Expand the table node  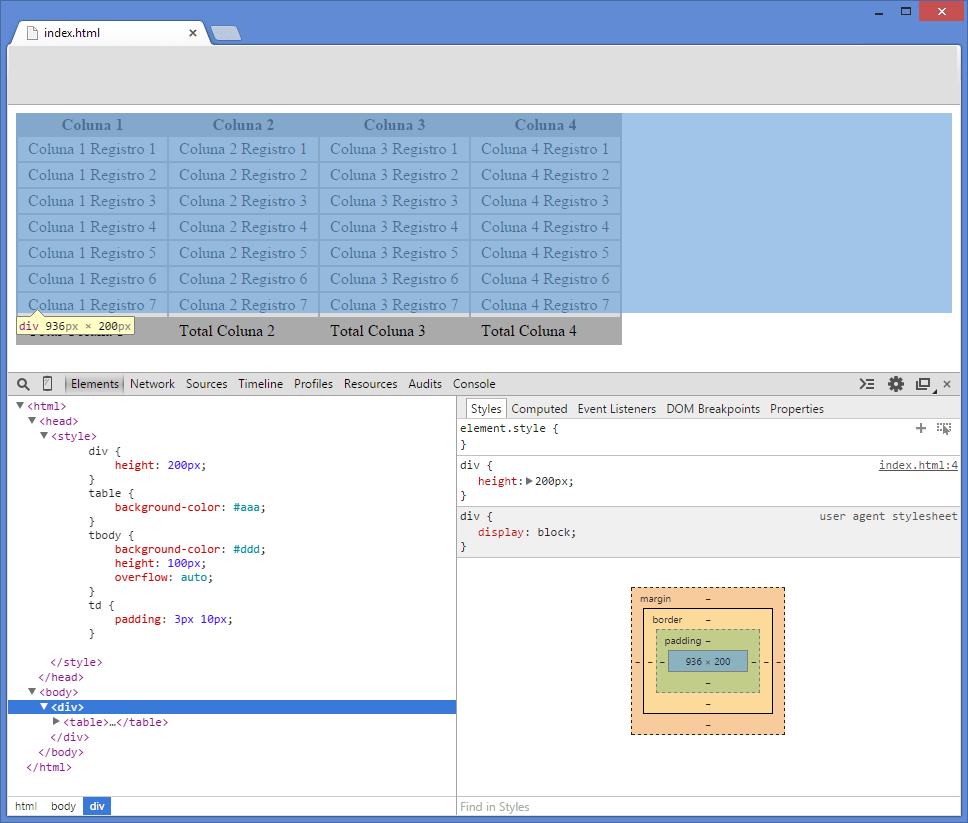coord(56,721)
